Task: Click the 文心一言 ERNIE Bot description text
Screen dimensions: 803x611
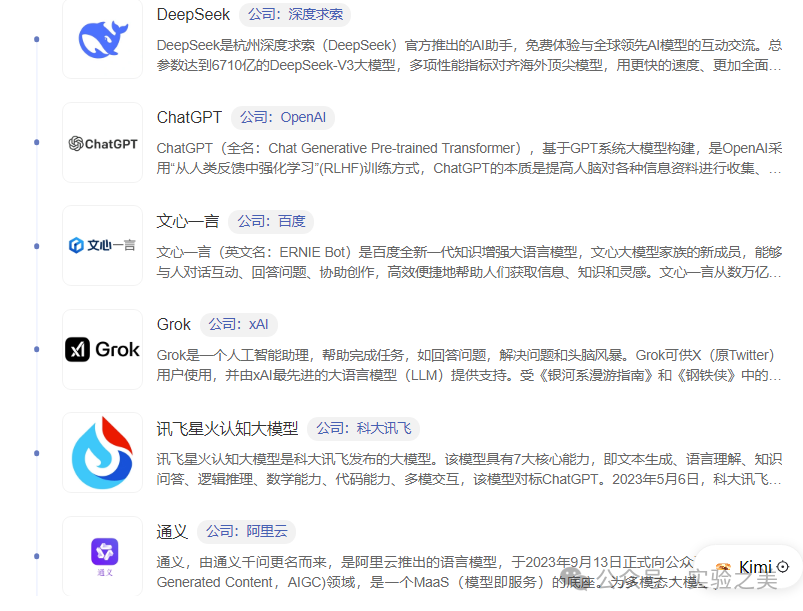Action: coord(469,262)
